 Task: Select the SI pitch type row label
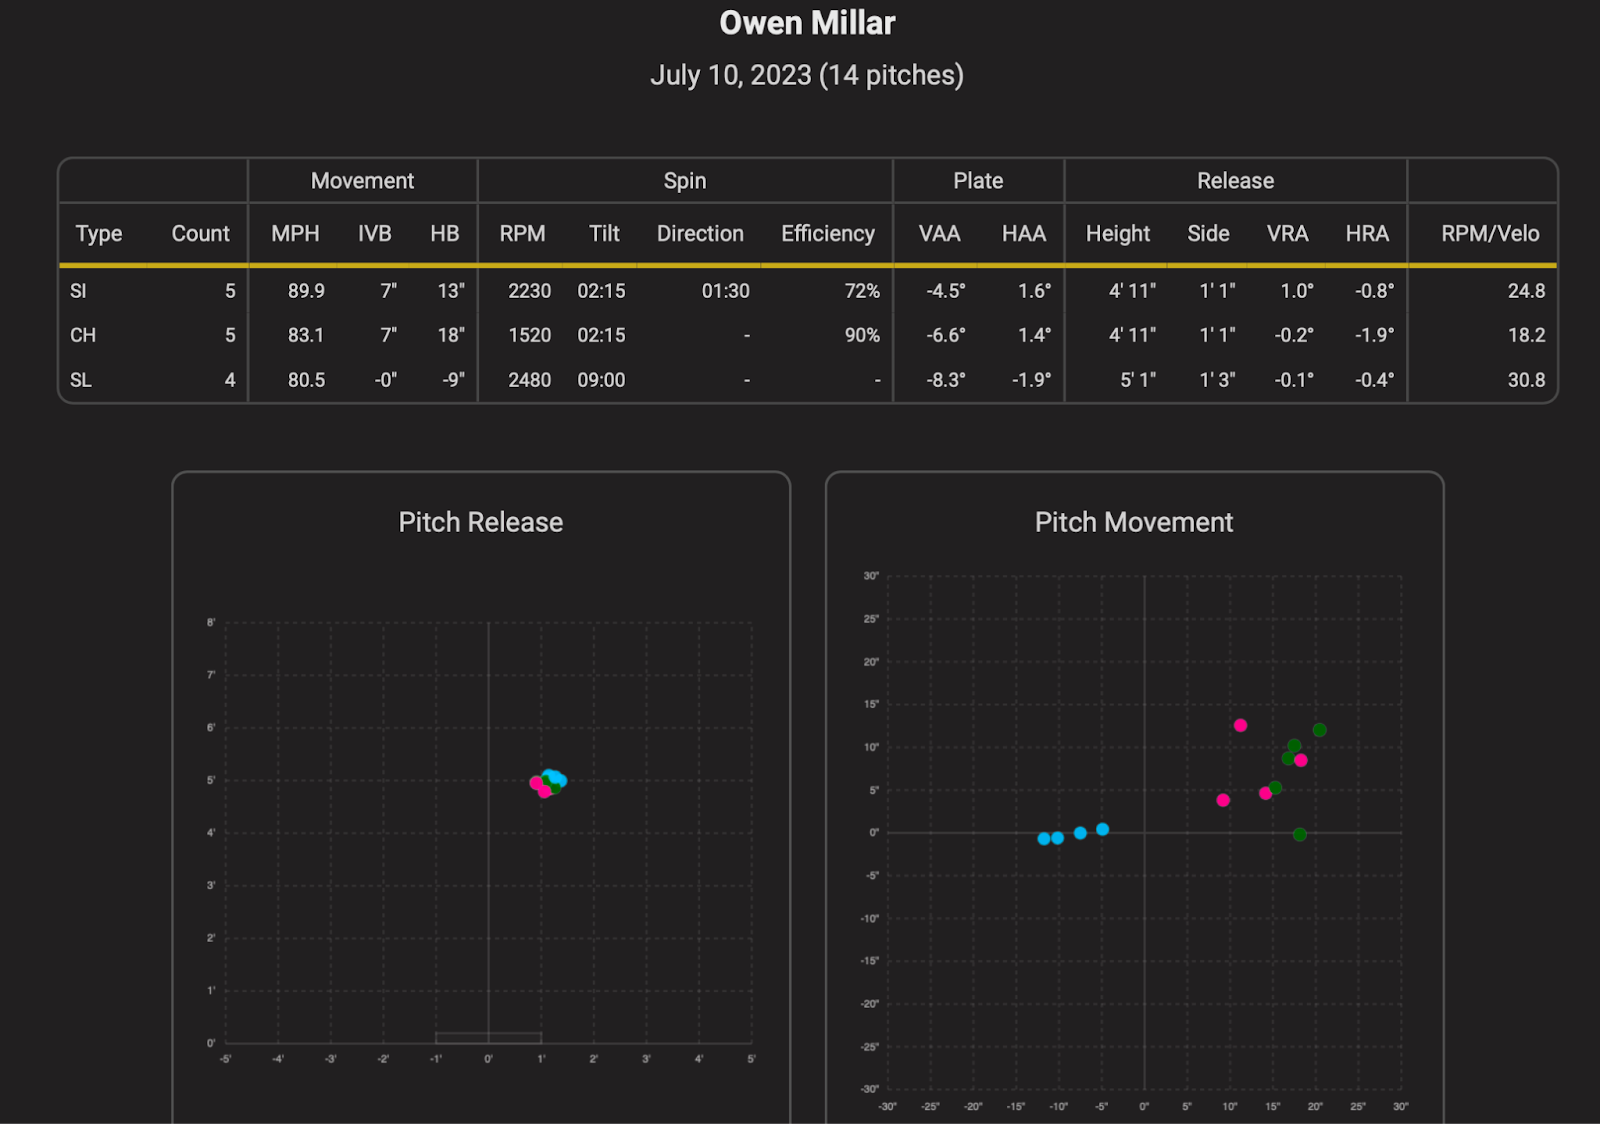(x=78, y=291)
